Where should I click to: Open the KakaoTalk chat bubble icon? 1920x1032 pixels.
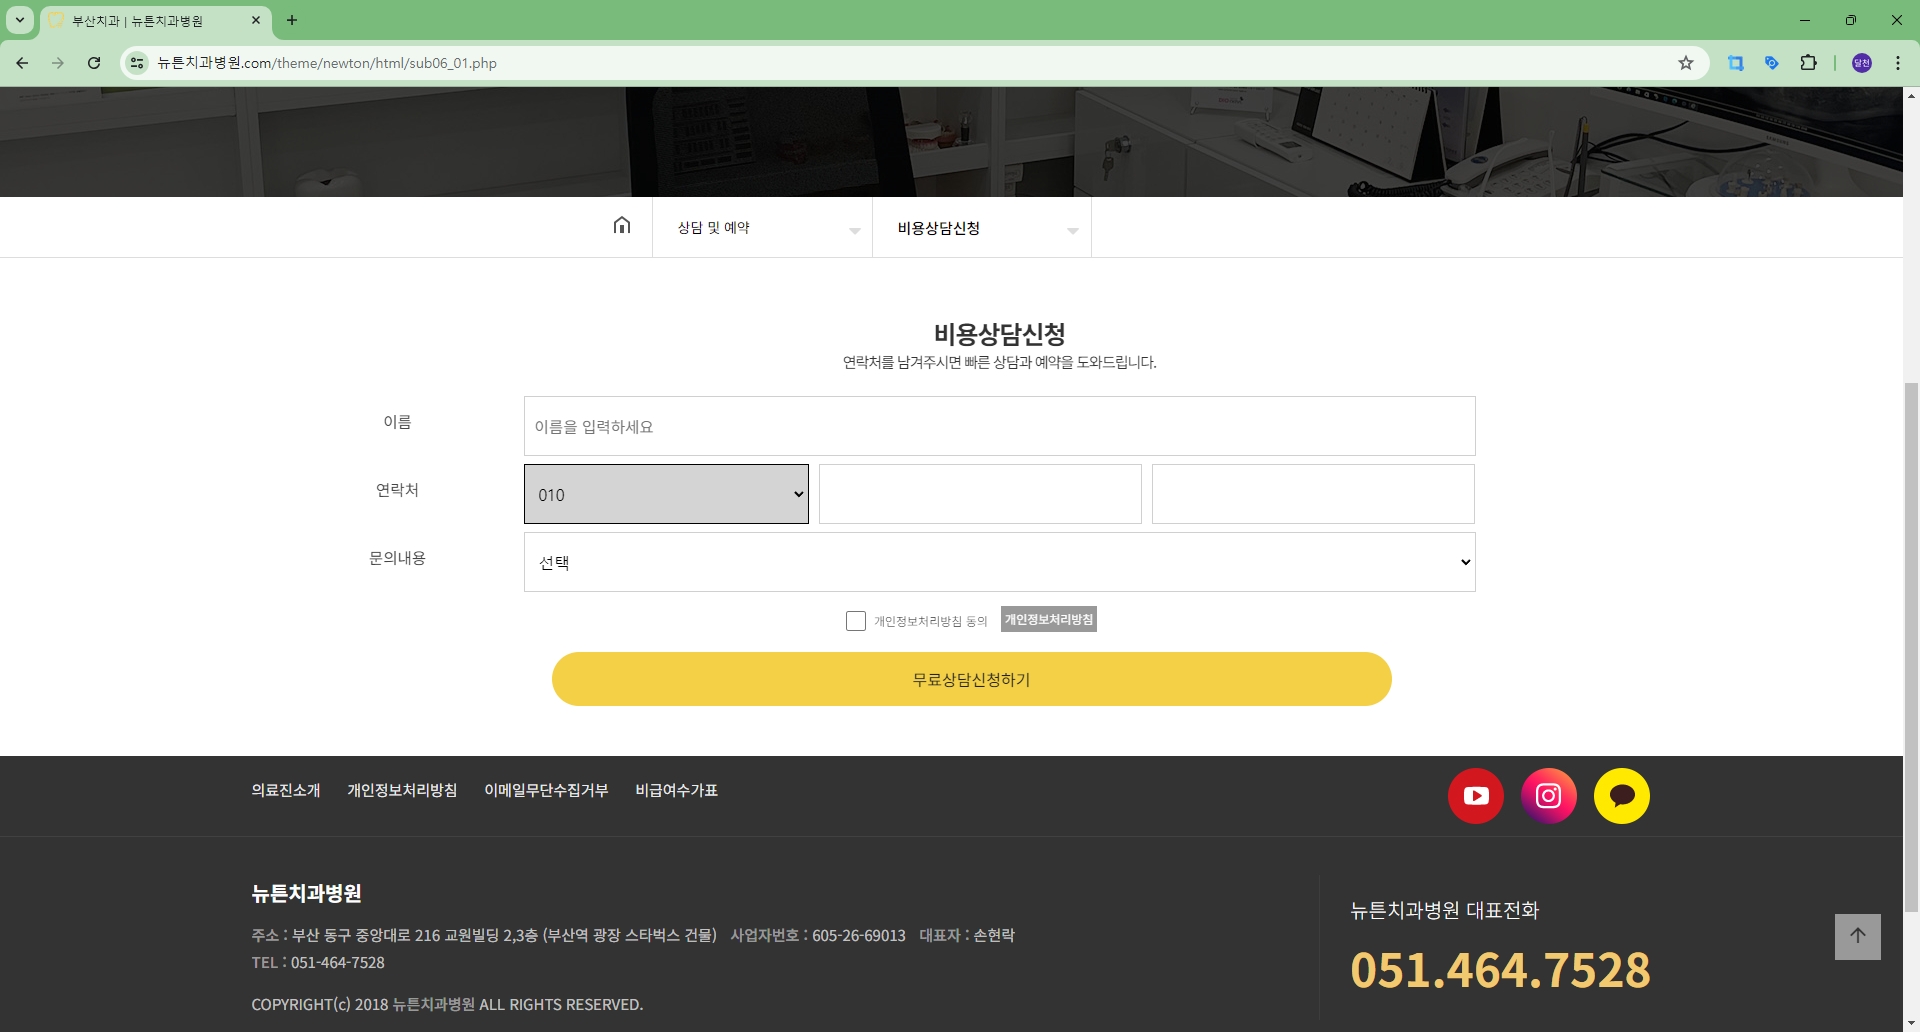coord(1621,795)
